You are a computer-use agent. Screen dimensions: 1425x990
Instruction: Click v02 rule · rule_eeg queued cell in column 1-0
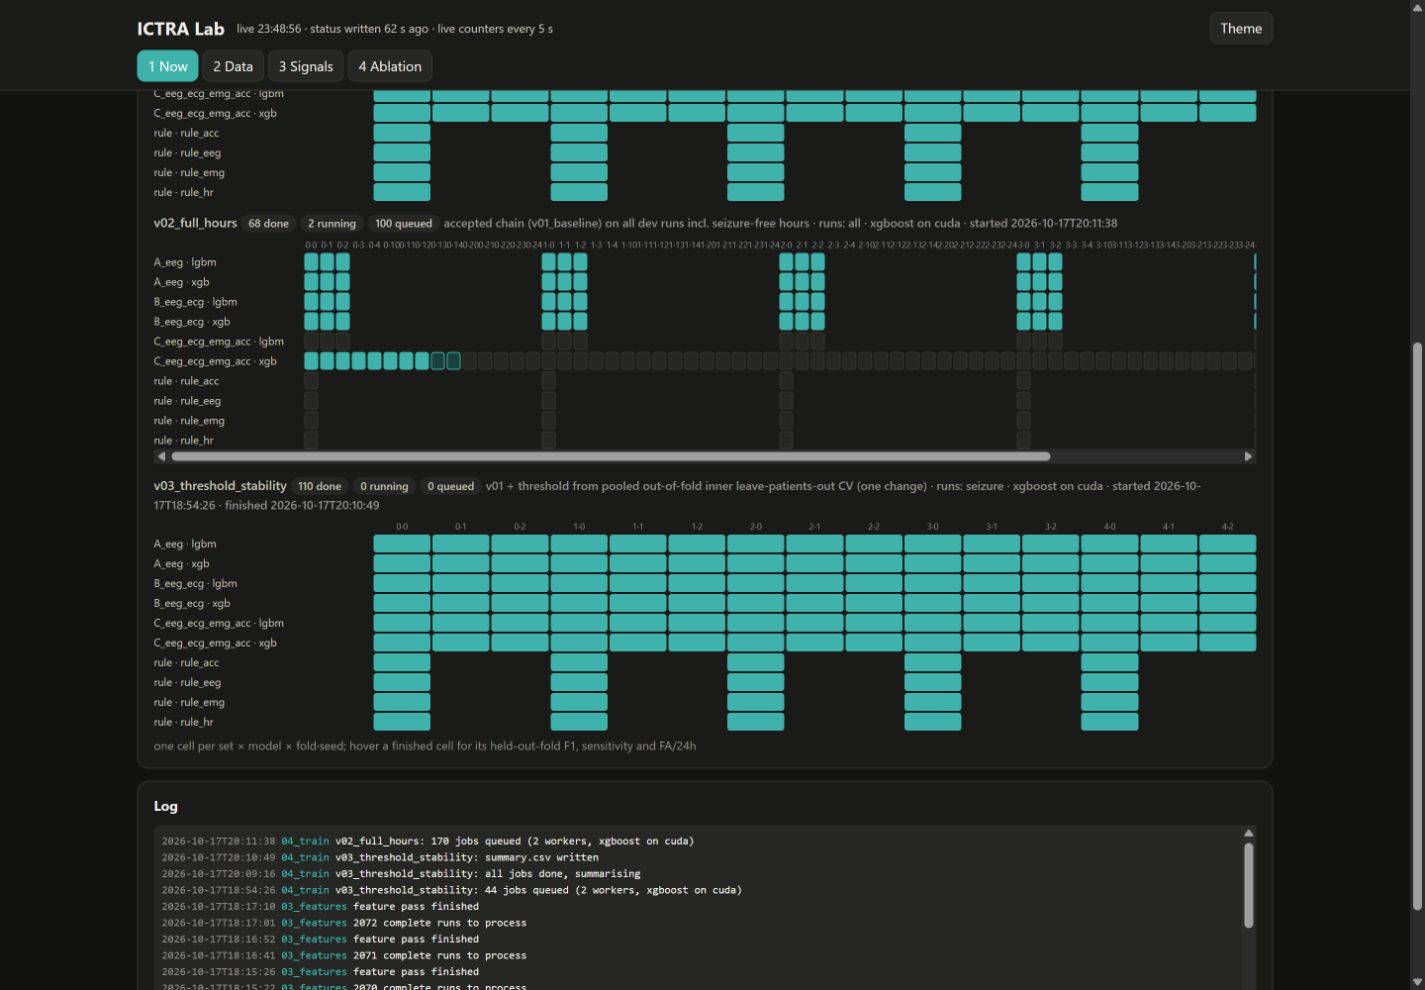pos(548,401)
